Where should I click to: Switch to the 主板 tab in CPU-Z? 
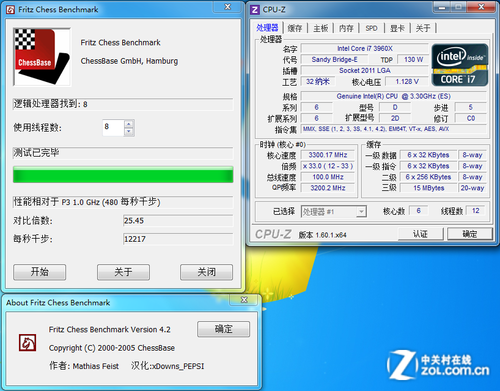pos(321,28)
